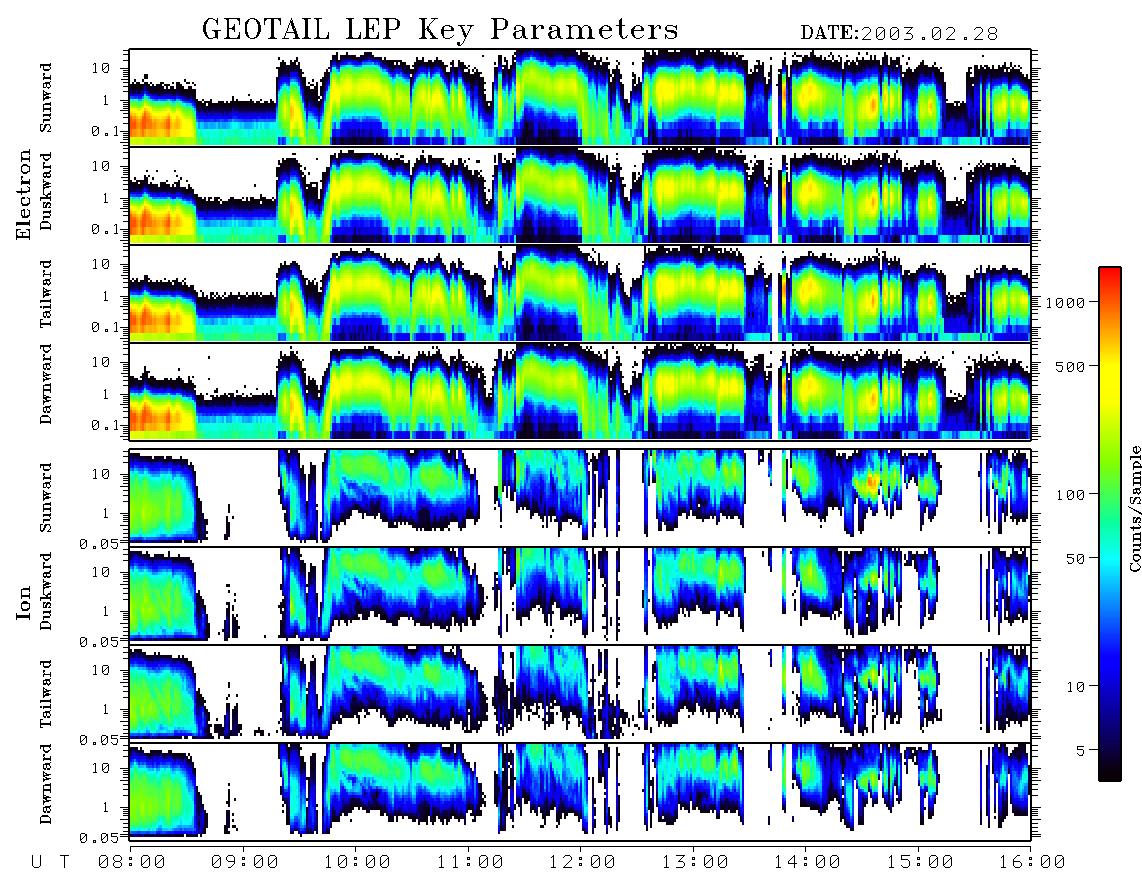Open the Electron Duskward spectrogram panel
Viewport: 1142px width, 880px height.
(x=580, y=195)
